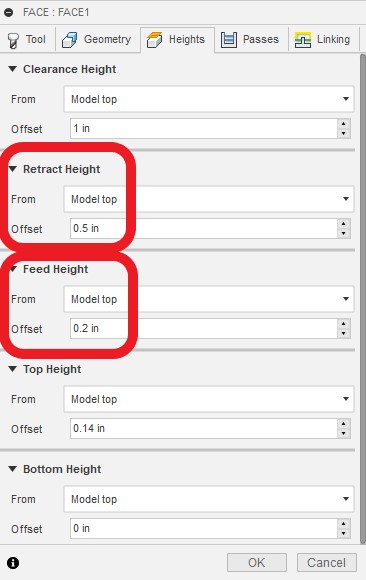This screenshot has height=580, width=366.
Task: Collapse the Retract Height section
Action: click(x=13, y=169)
